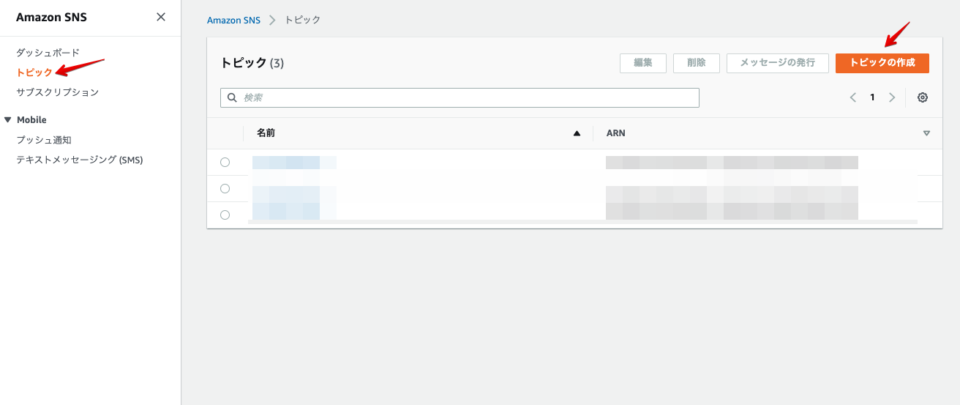
Task: Click the トピックの作成 button
Action: coord(882,63)
